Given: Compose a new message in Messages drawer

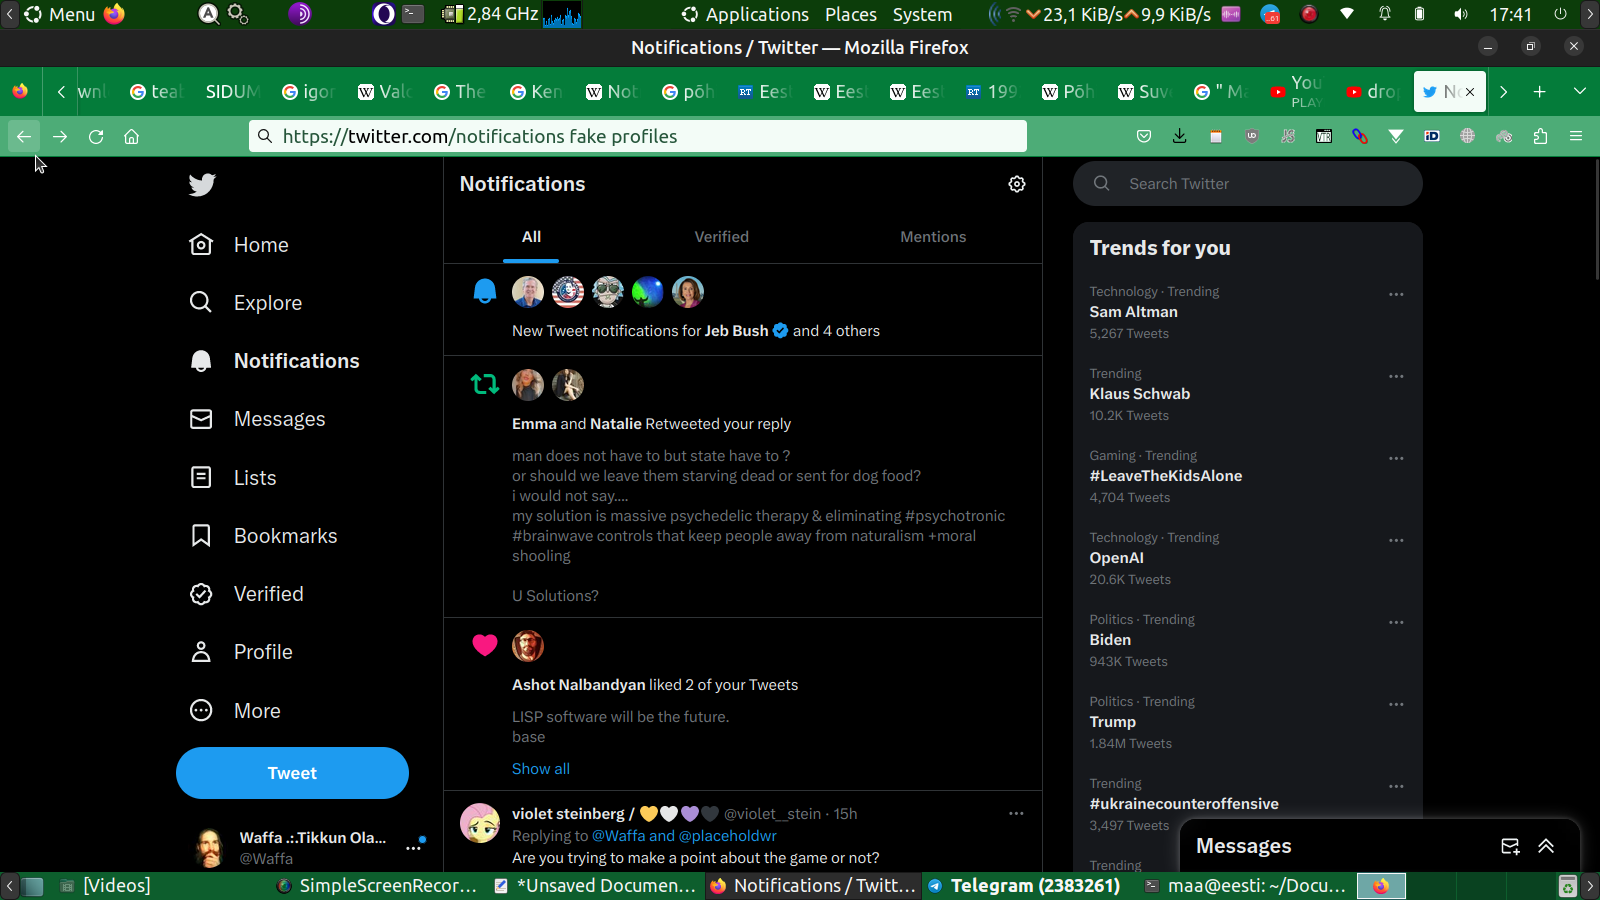Looking at the screenshot, I should coord(1510,846).
